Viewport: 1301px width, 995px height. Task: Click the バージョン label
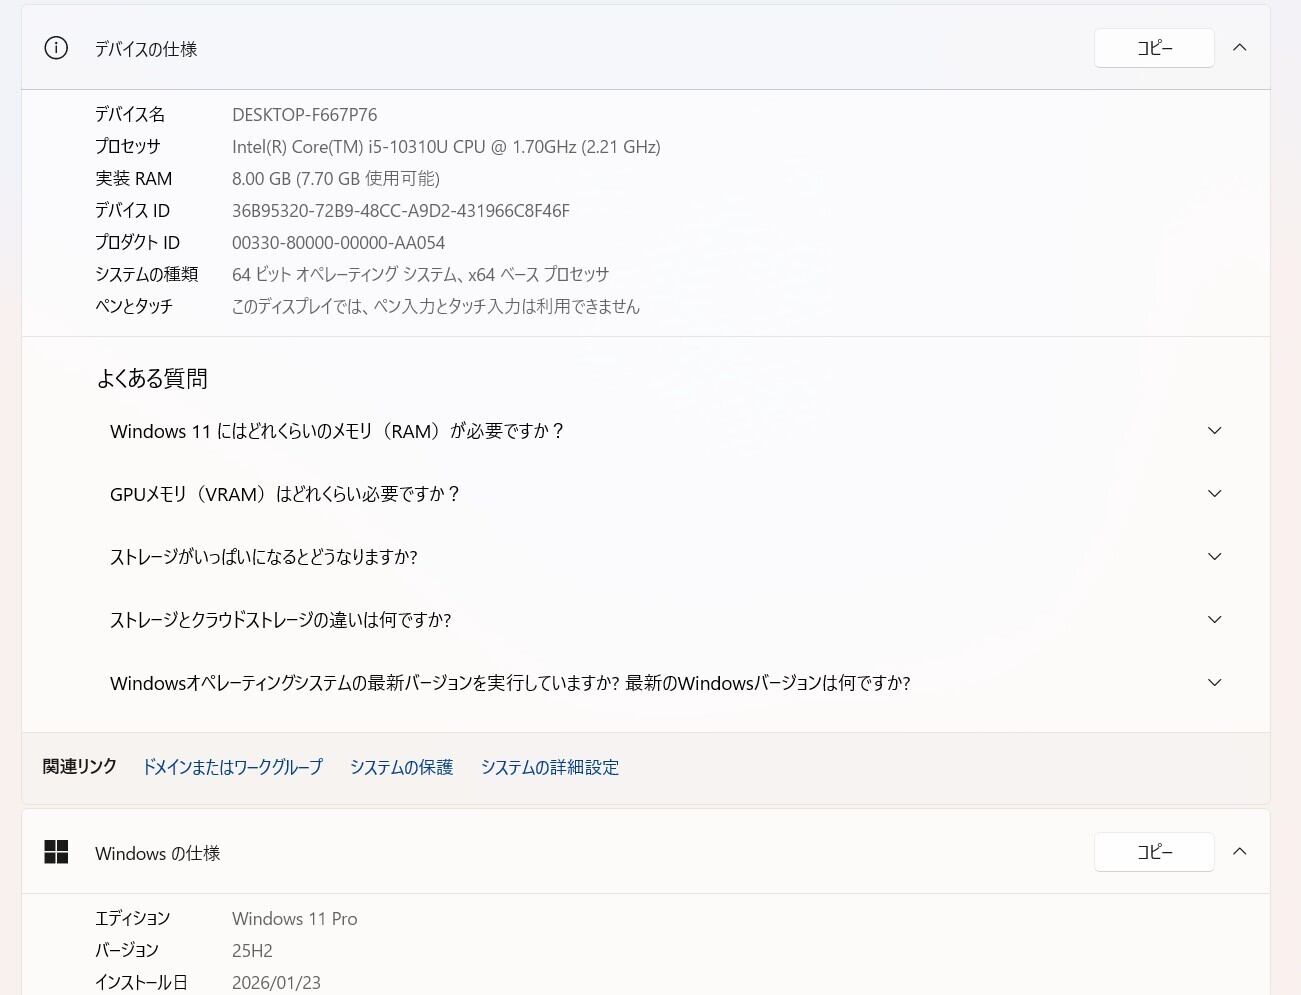click(127, 951)
